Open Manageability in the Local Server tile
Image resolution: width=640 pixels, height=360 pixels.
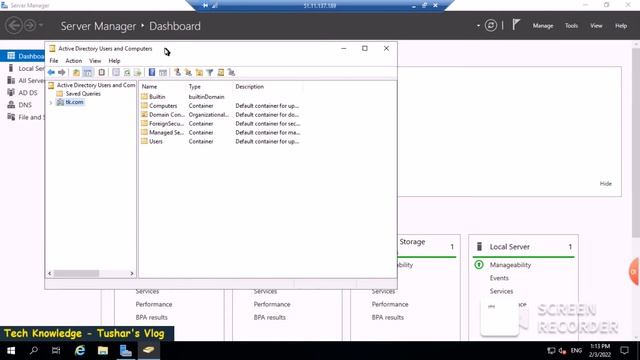pos(510,265)
